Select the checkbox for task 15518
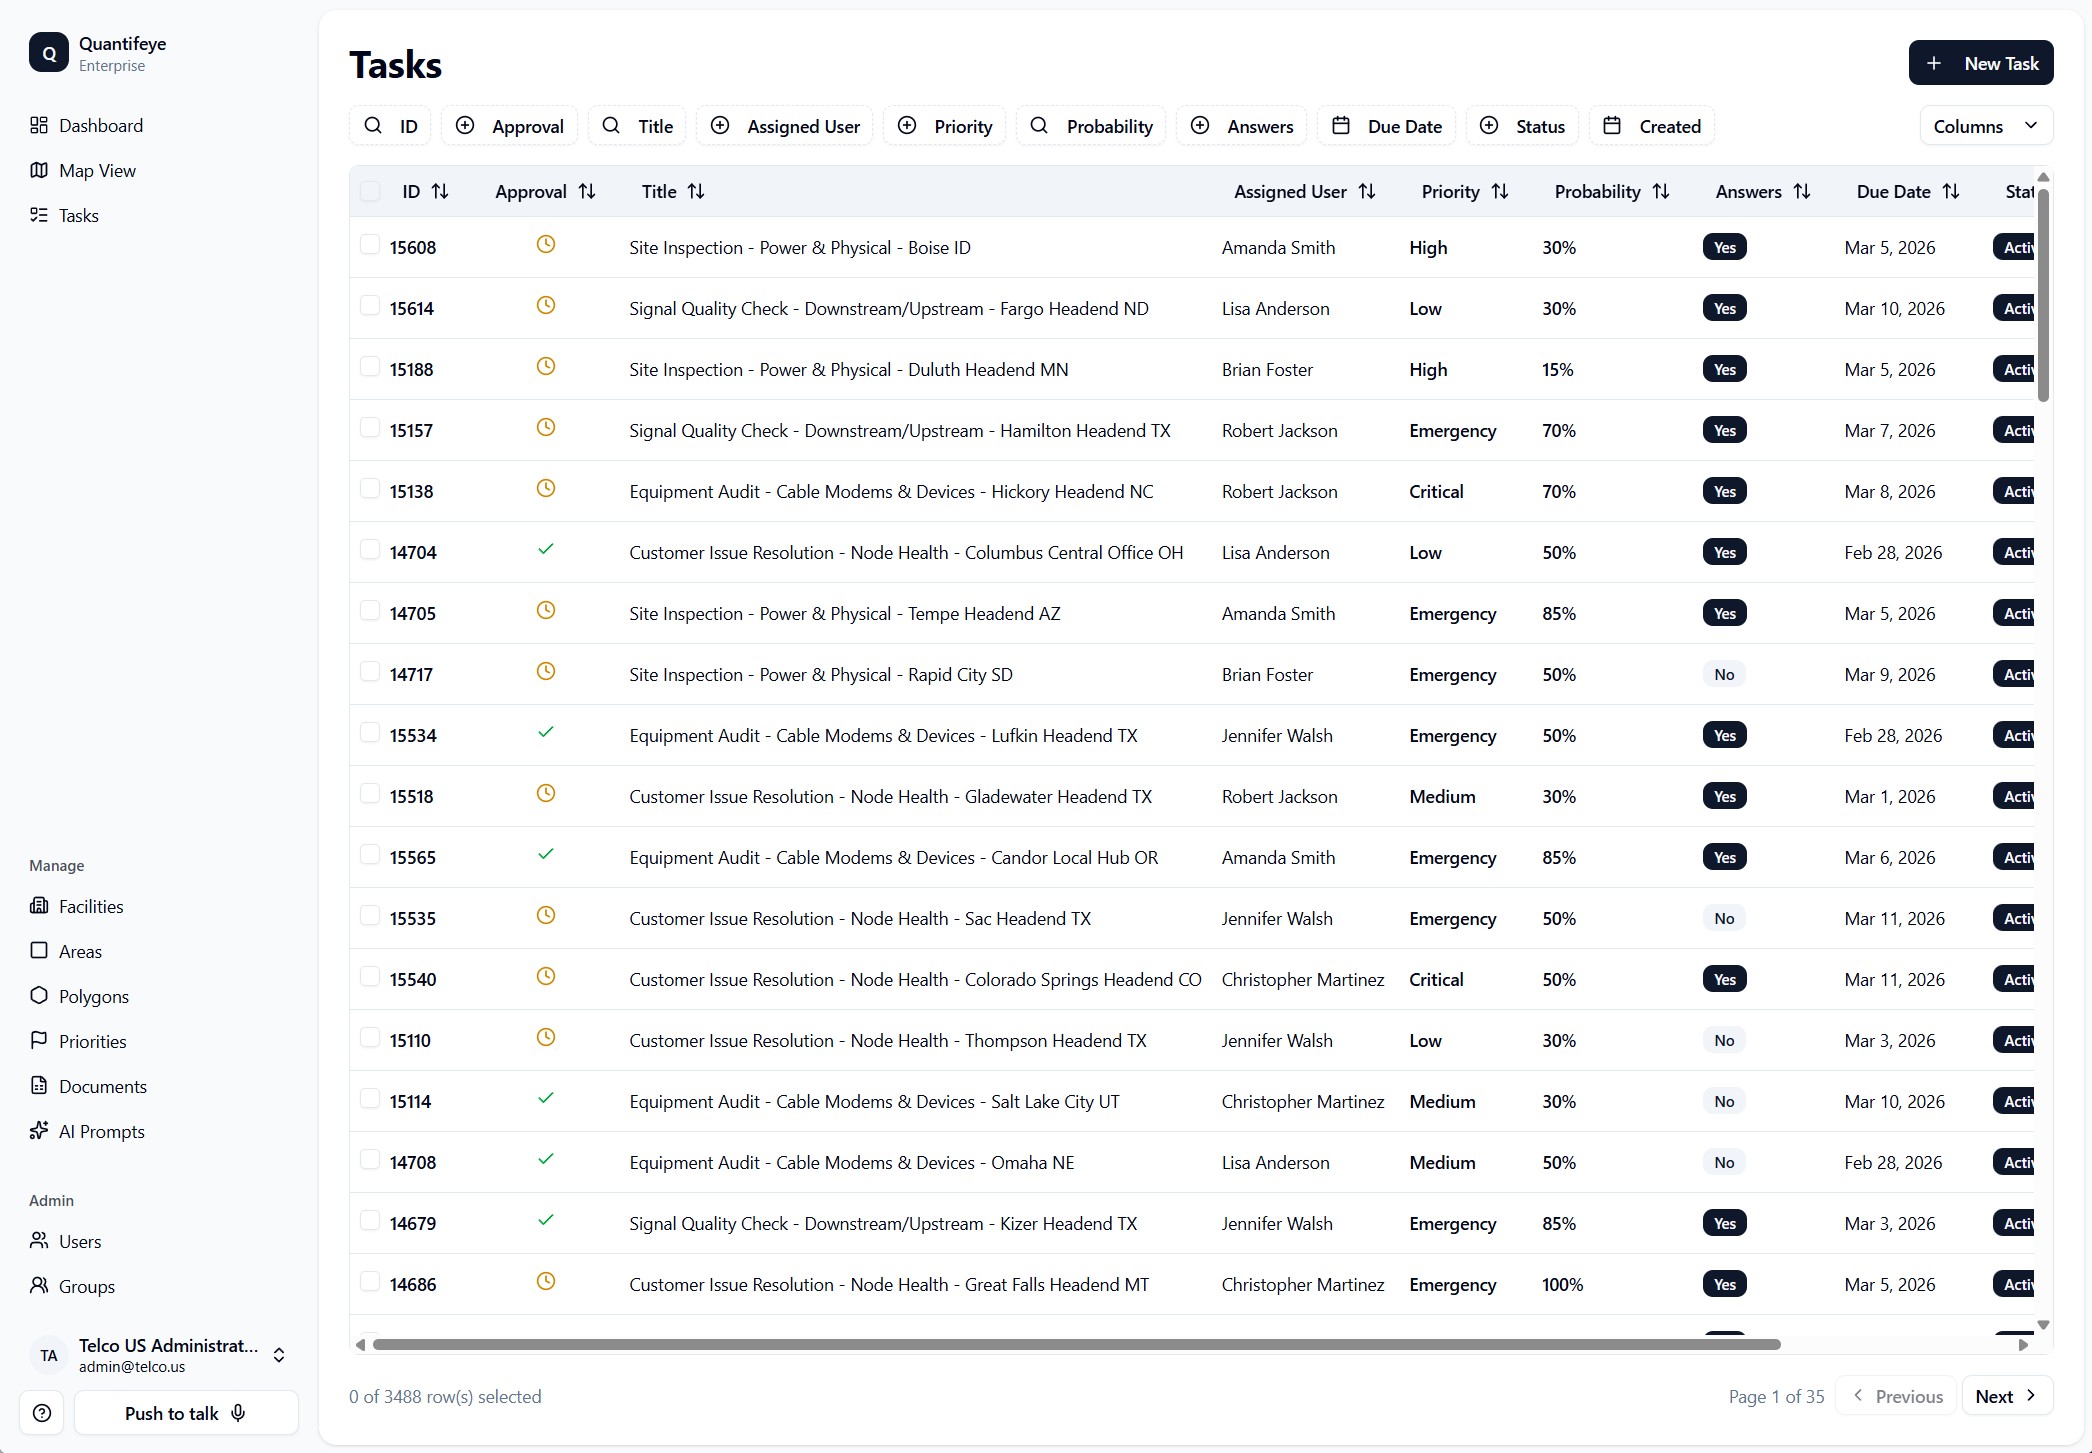 click(x=370, y=794)
